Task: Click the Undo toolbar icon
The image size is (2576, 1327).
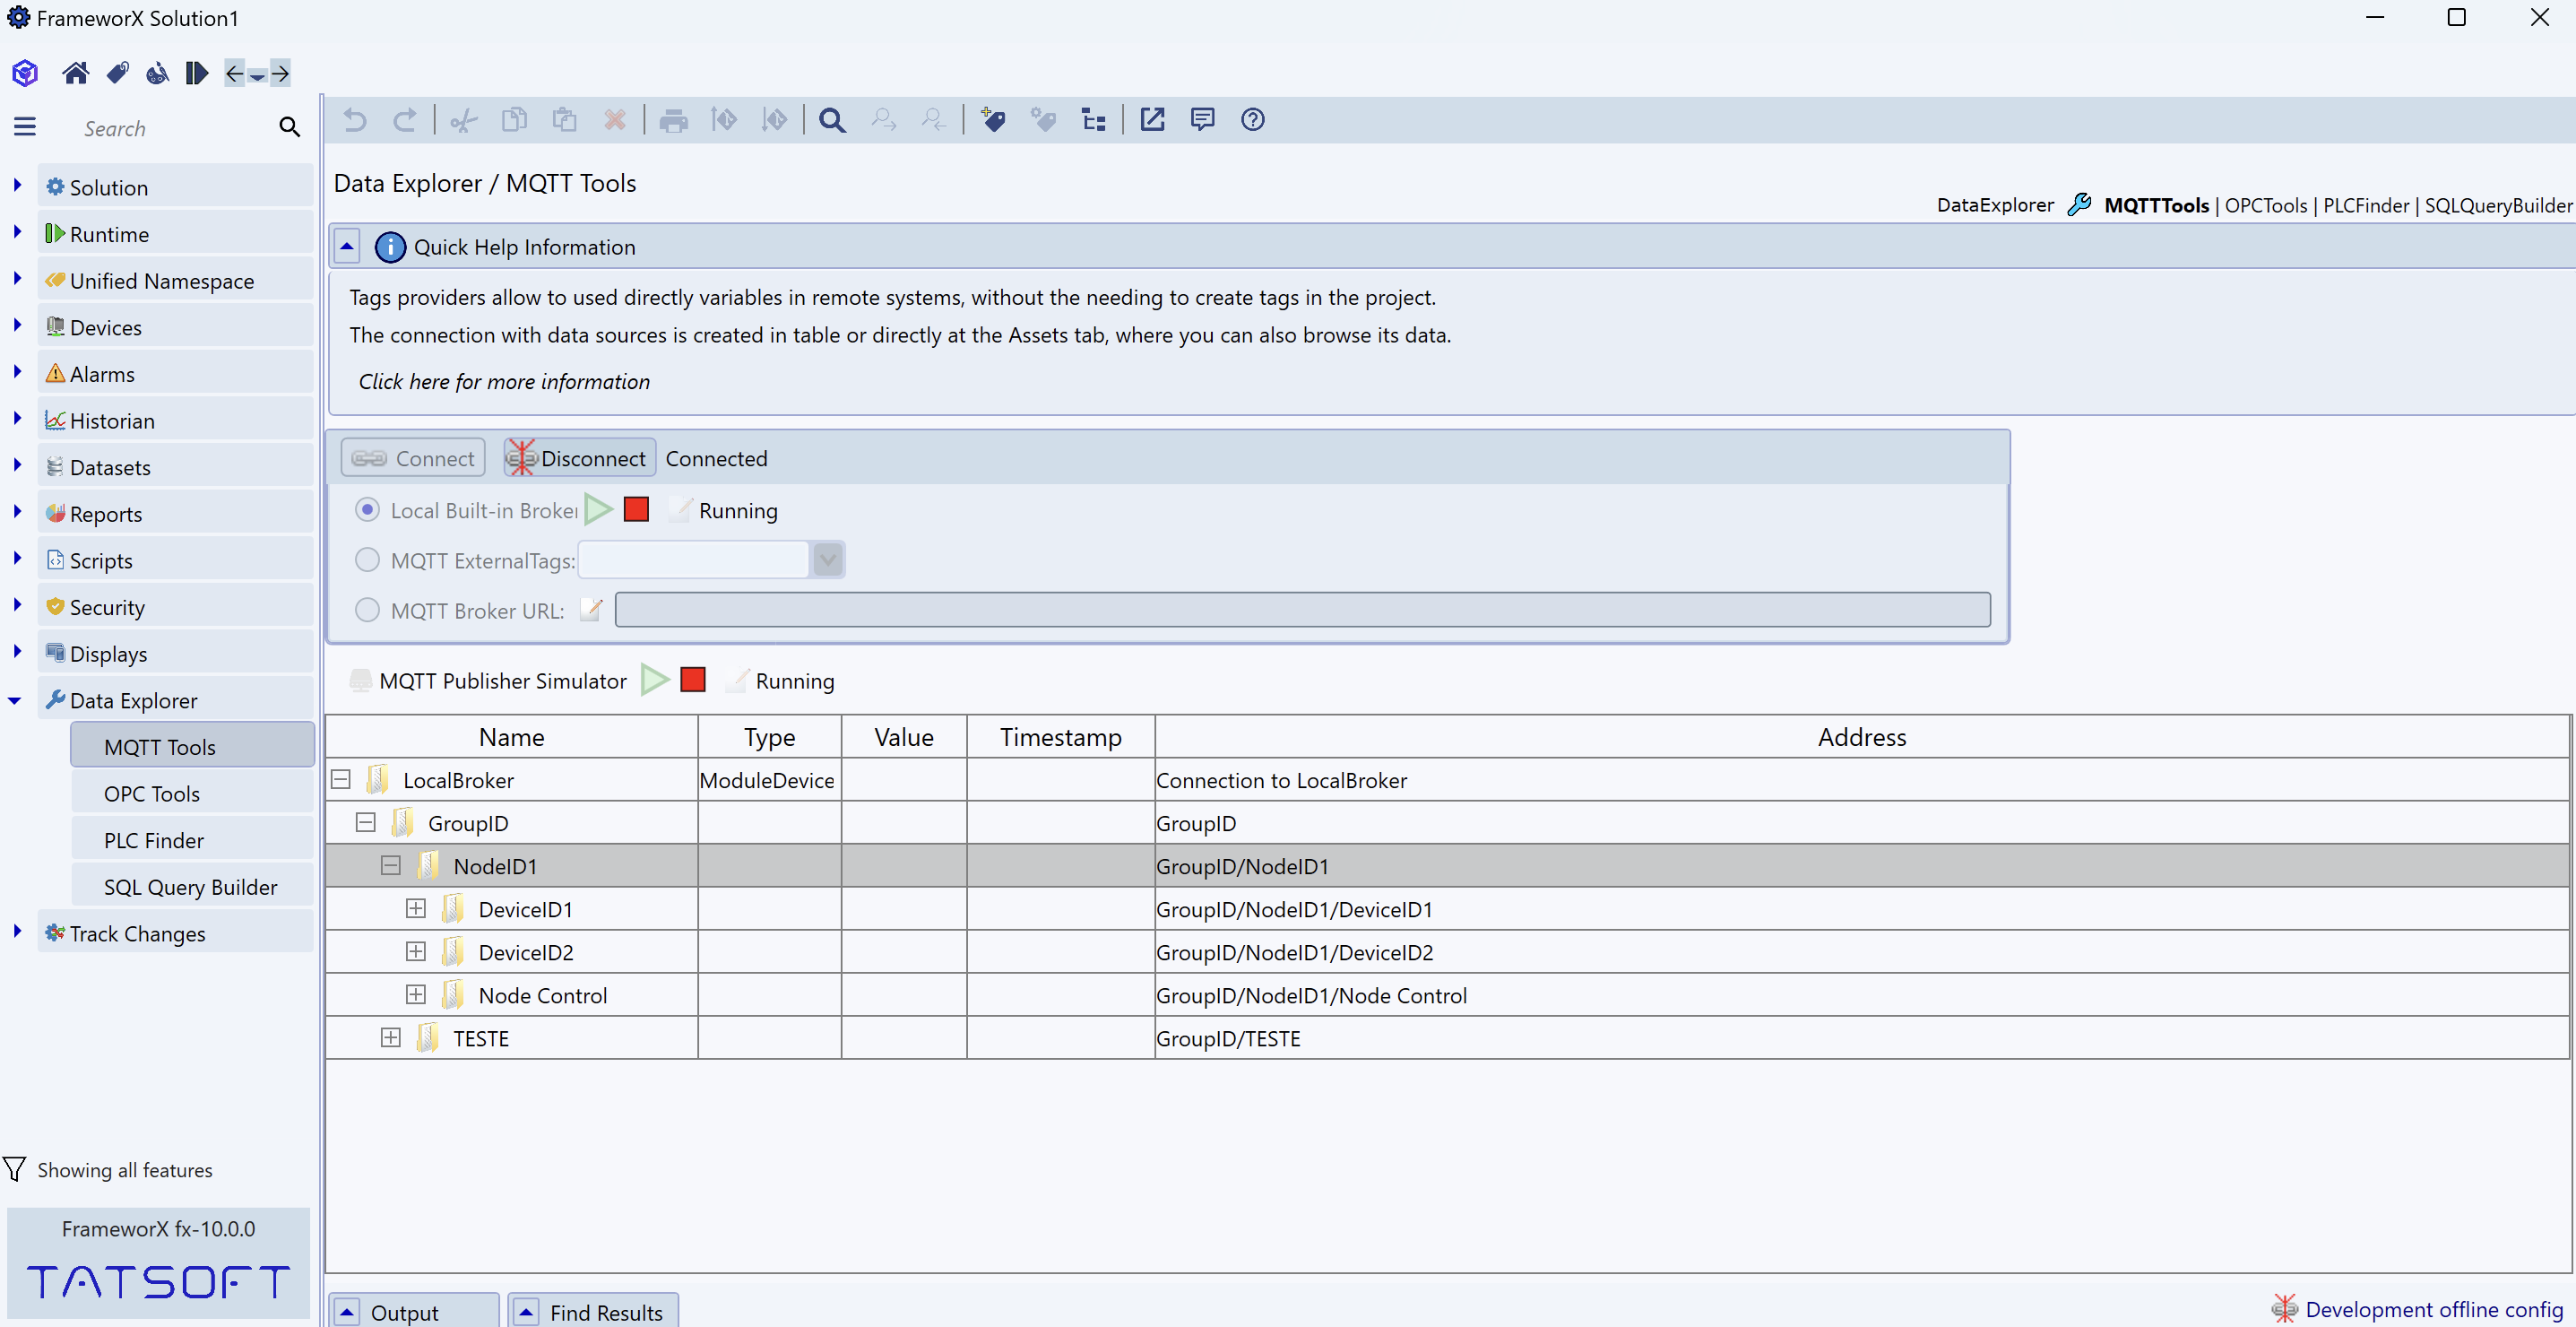Action: click(355, 120)
